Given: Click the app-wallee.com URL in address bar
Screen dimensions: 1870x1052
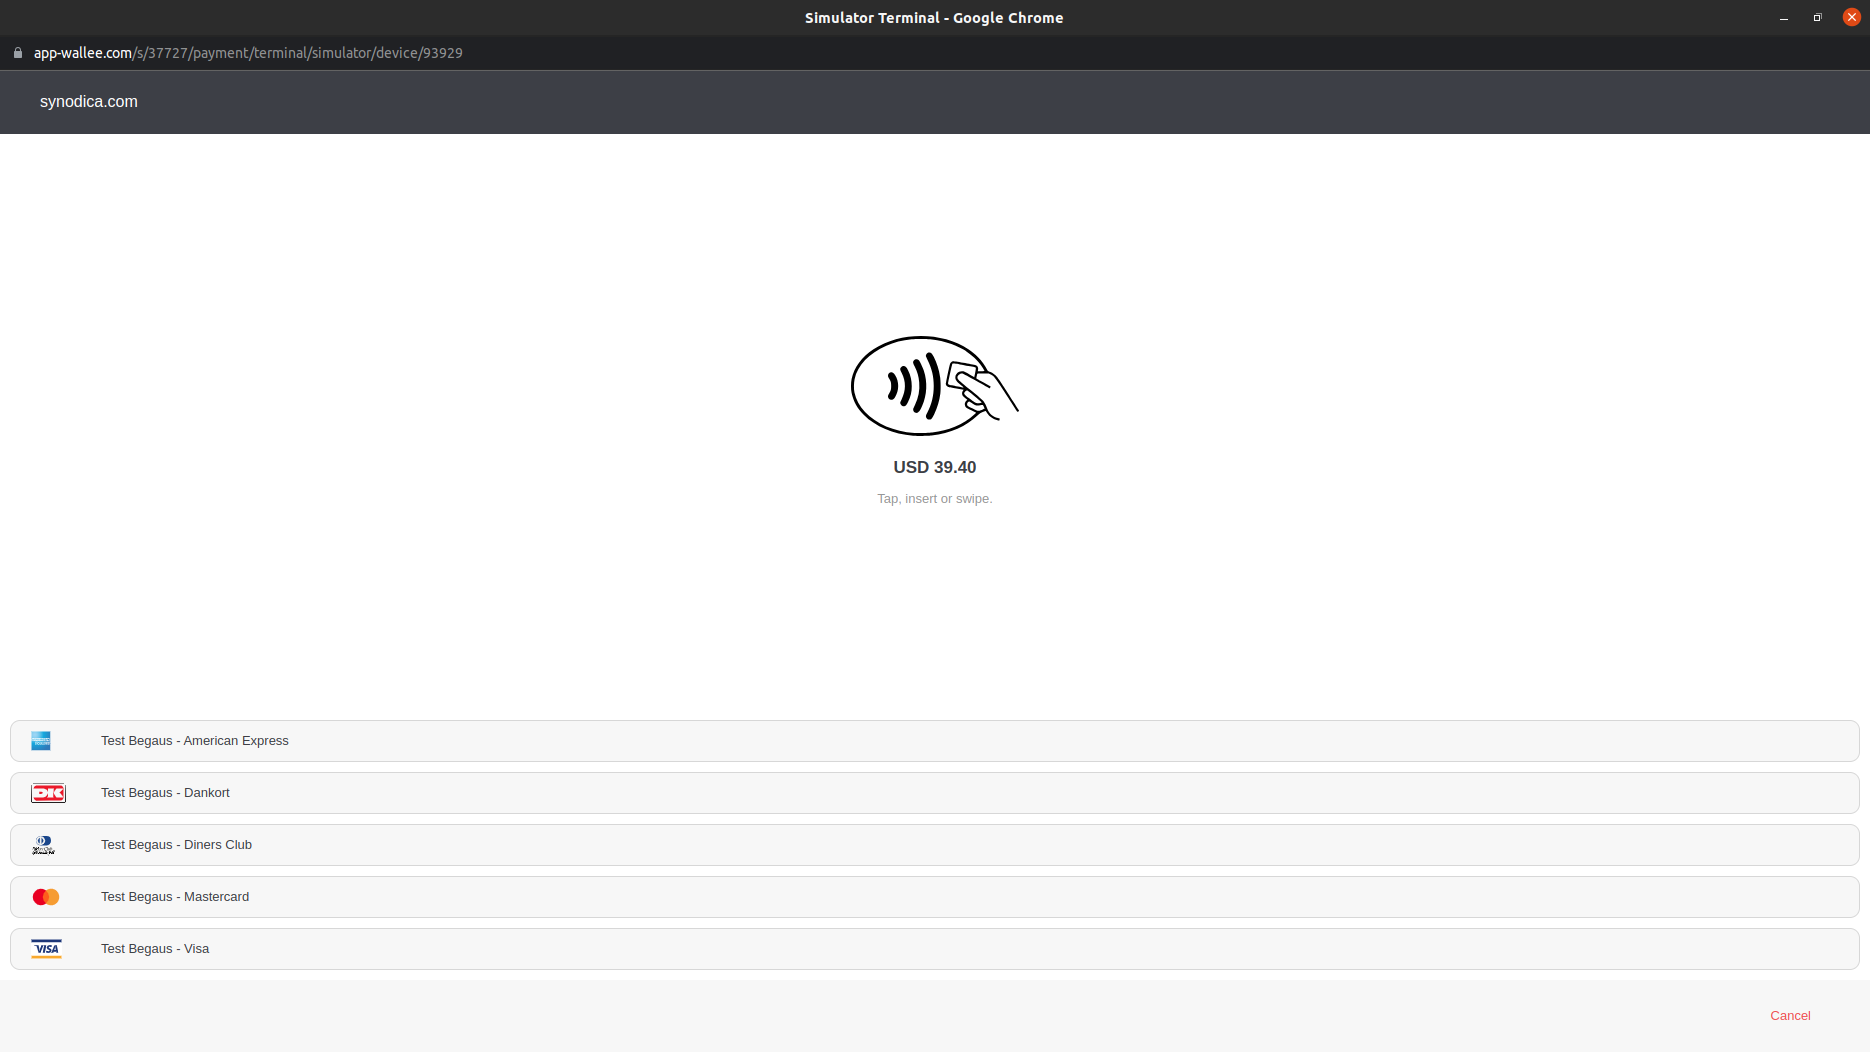Looking at the screenshot, I should pyautogui.click(x=248, y=53).
